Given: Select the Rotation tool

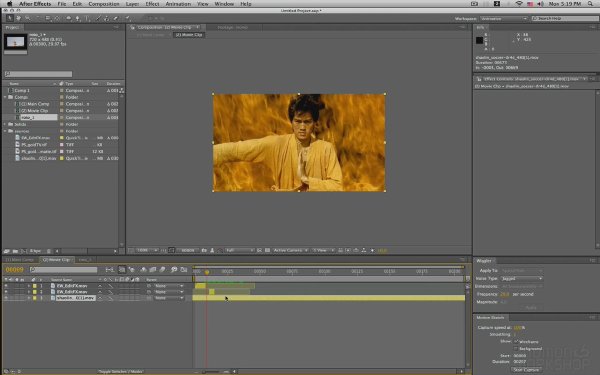Looking at the screenshot, I should click(38, 18).
